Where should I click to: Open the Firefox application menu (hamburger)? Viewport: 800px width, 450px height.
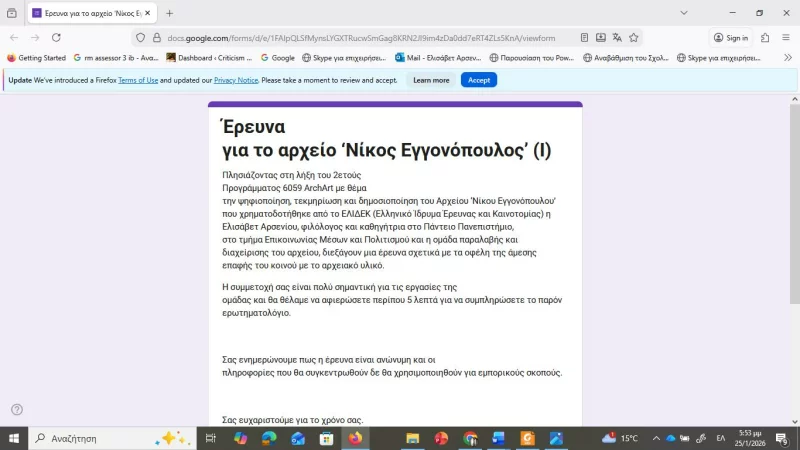786,38
